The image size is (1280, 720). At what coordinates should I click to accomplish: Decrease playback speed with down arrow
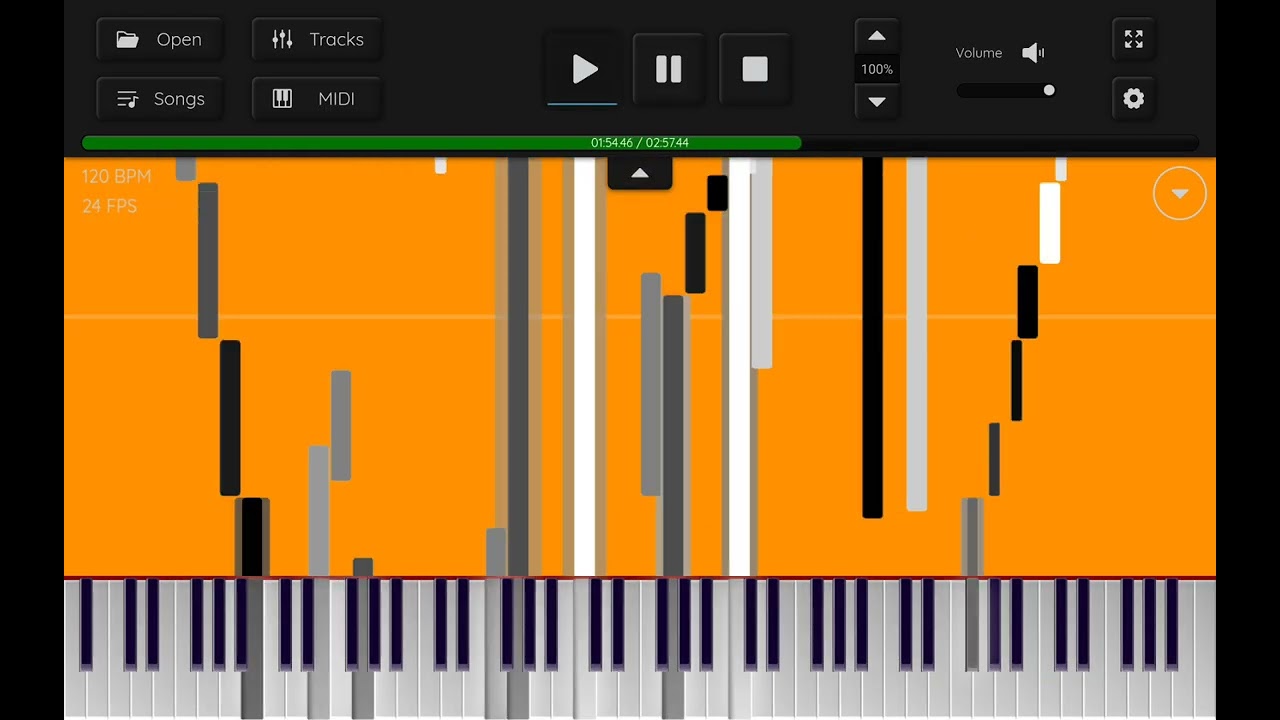coord(877,102)
